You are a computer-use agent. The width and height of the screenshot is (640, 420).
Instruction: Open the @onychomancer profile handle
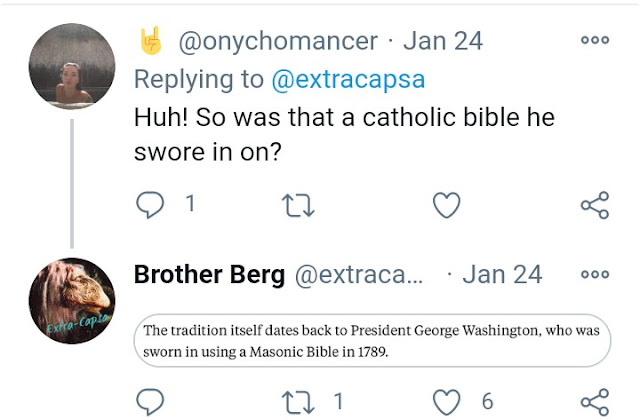278,42
